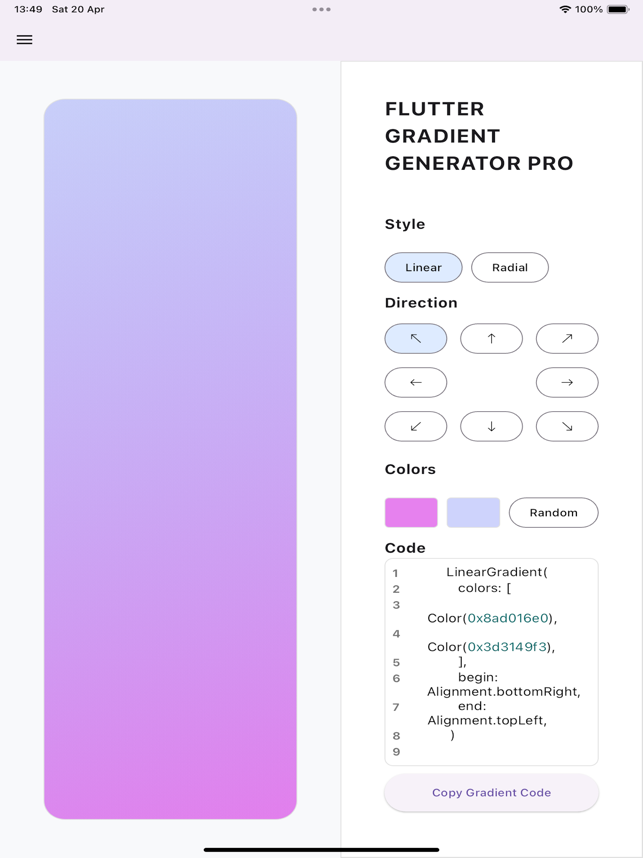Choose the Linear gradient style
Image resolution: width=643 pixels, height=858 pixels.
point(424,267)
